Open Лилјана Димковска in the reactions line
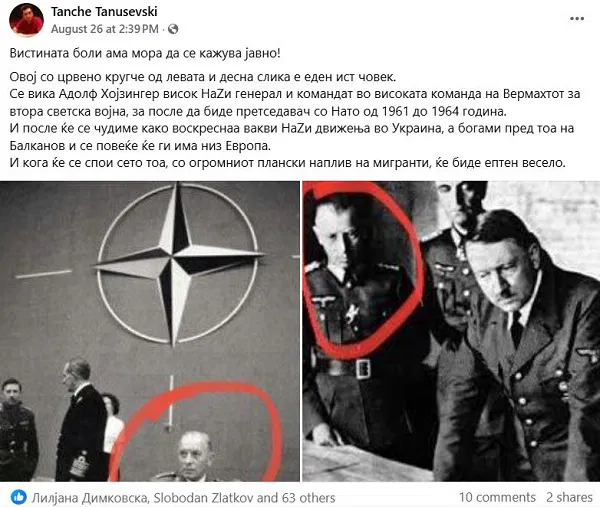This screenshot has width=600, height=507. click(90, 498)
